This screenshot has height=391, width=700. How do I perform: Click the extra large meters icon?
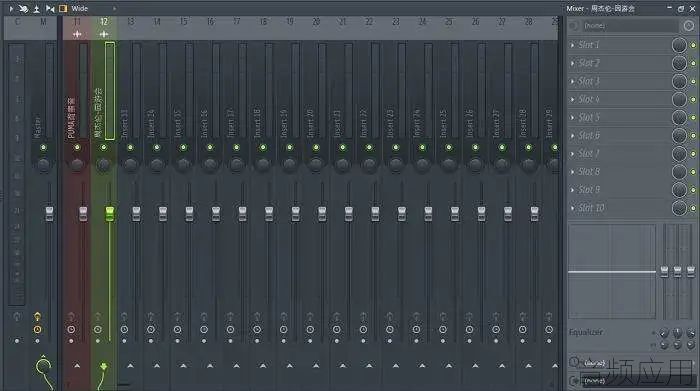point(37,8)
